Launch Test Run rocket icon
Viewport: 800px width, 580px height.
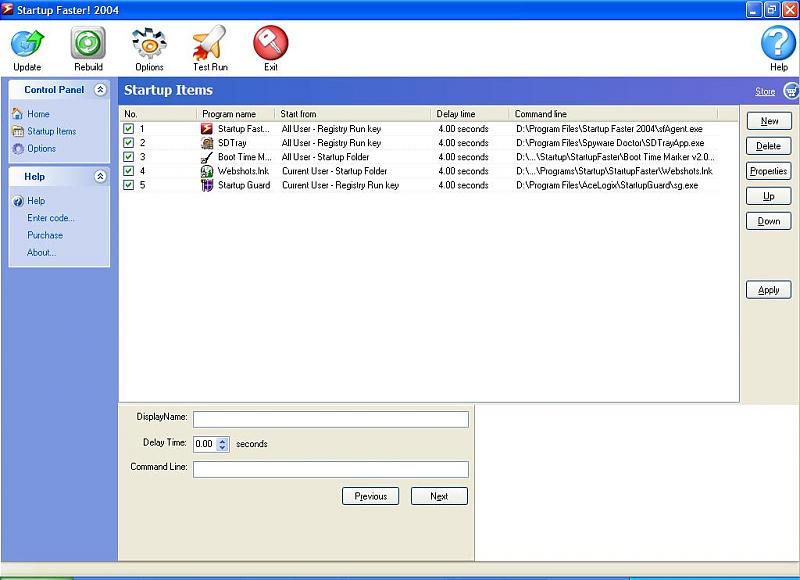click(x=210, y=43)
